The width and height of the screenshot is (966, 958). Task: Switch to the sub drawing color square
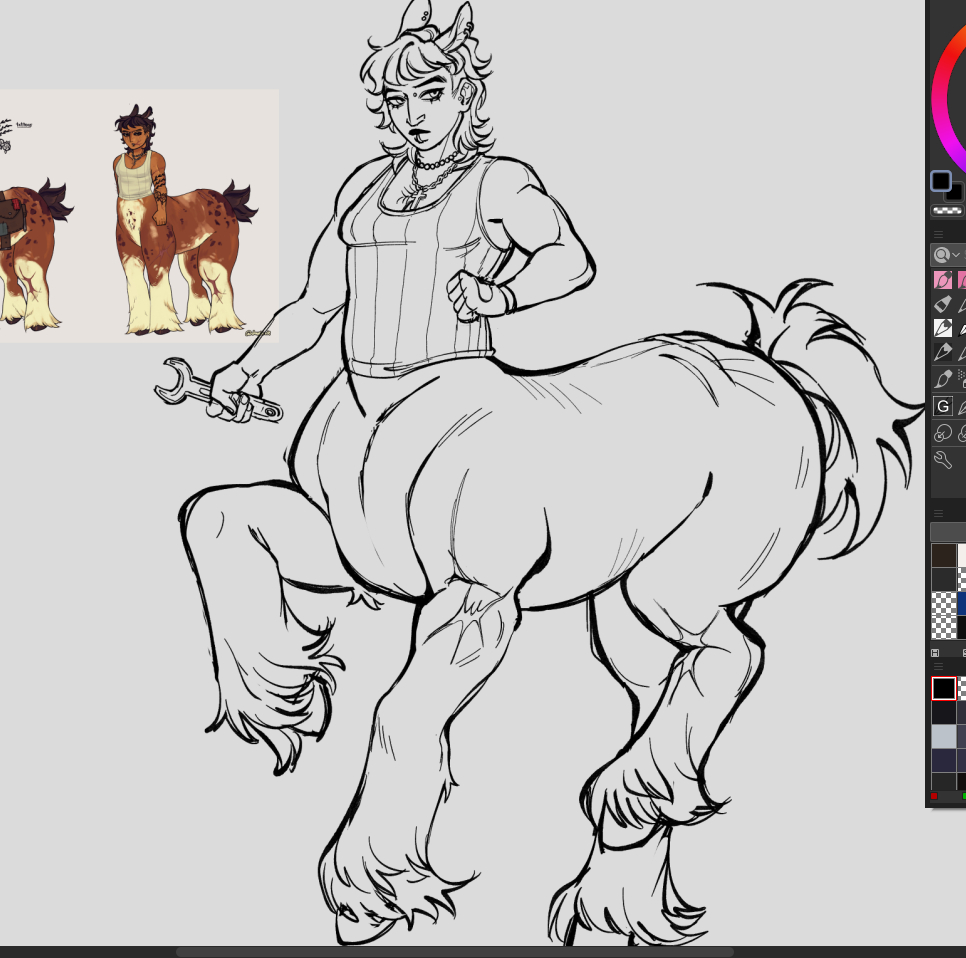955,192
